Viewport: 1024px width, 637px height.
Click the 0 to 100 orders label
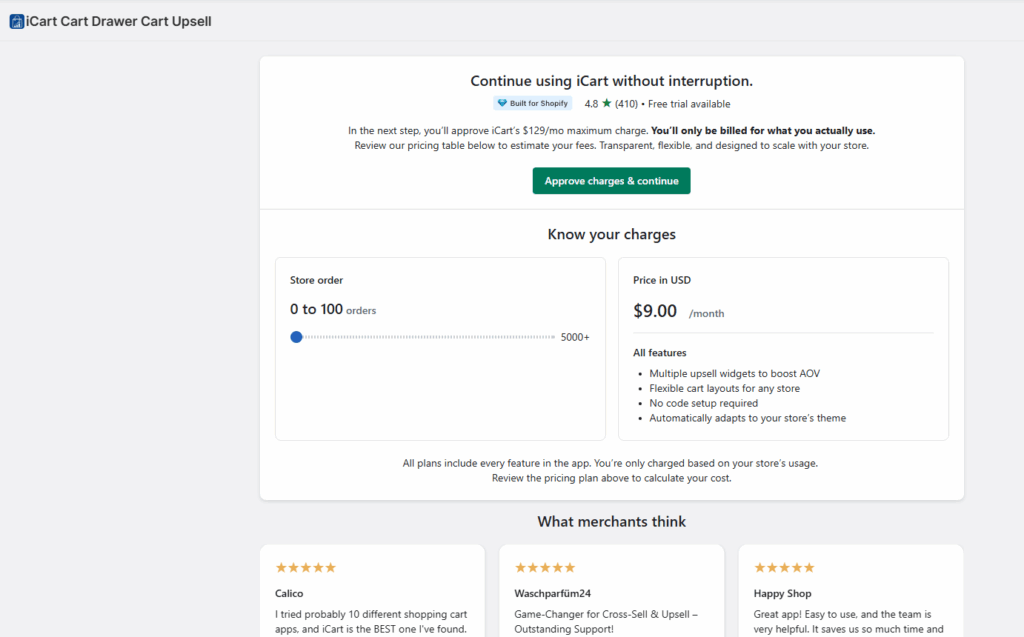(x=332, y=310)
